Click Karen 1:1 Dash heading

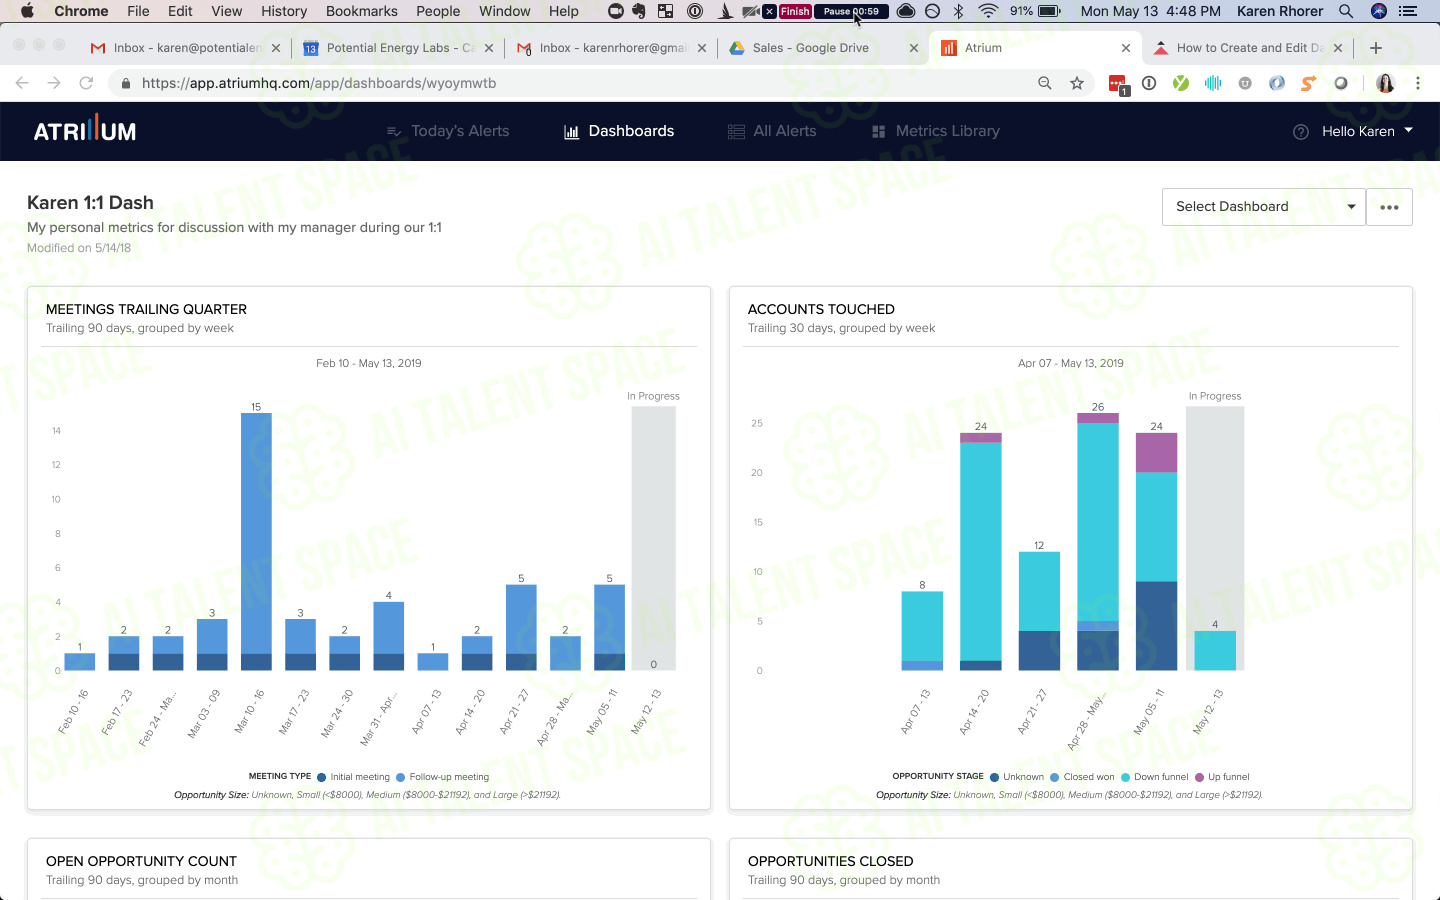(90, 203)
